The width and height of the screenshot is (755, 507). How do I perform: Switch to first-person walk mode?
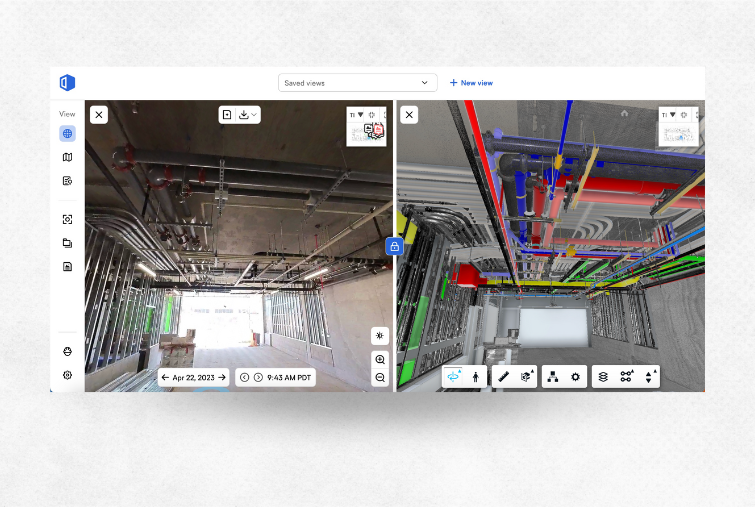coord(475,377)
